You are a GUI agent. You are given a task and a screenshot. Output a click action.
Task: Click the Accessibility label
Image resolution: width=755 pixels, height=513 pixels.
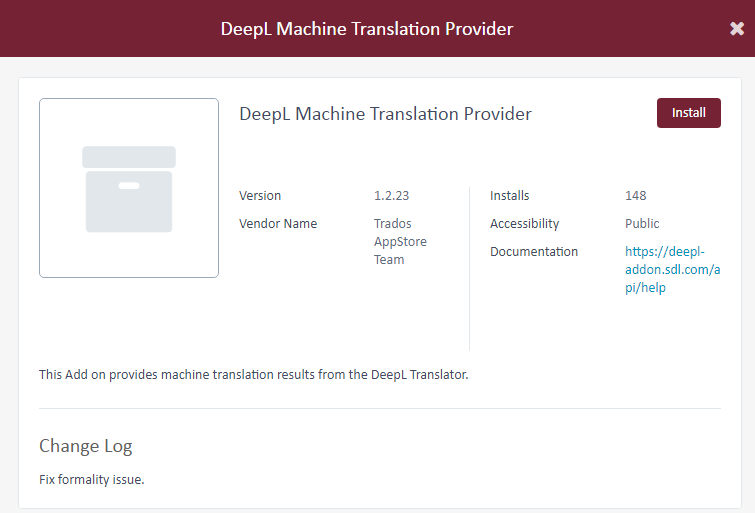(x=524, y=224)
